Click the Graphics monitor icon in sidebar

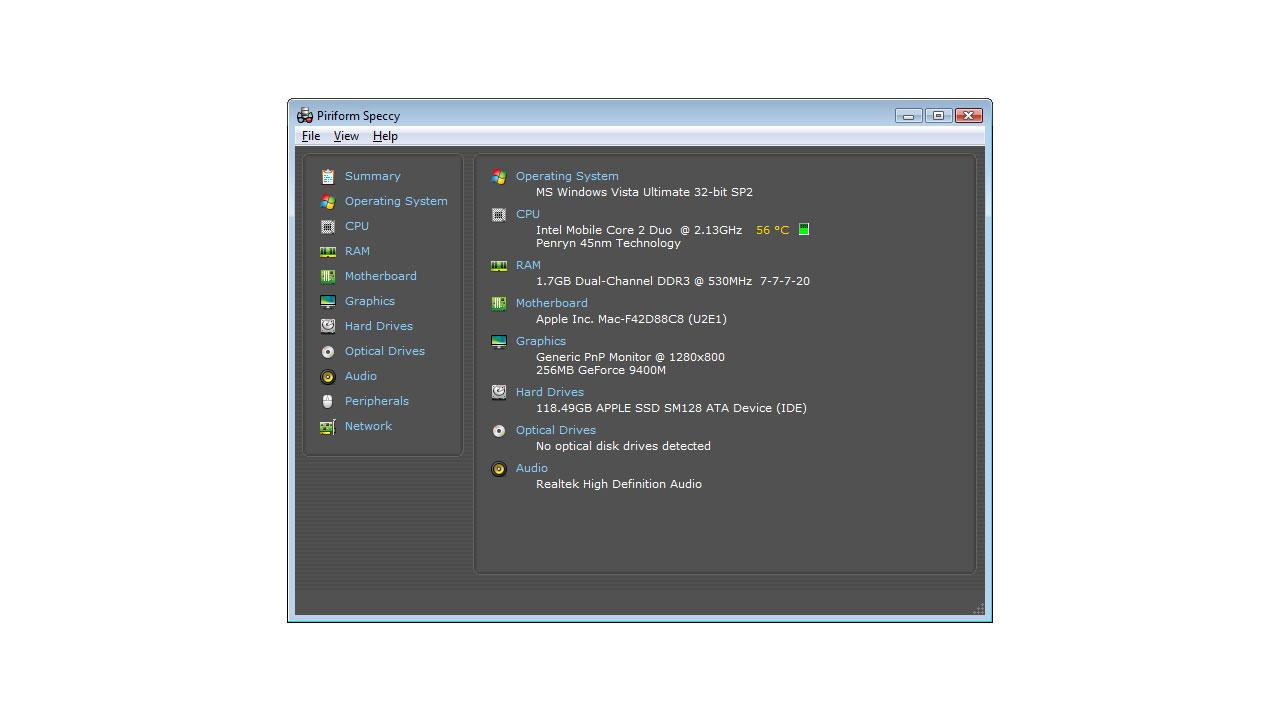tap(327, 301)
